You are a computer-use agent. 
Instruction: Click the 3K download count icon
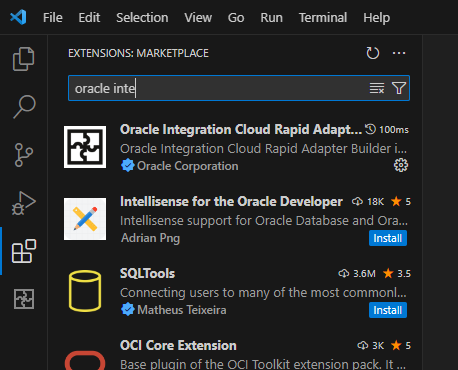pos(363,345)
